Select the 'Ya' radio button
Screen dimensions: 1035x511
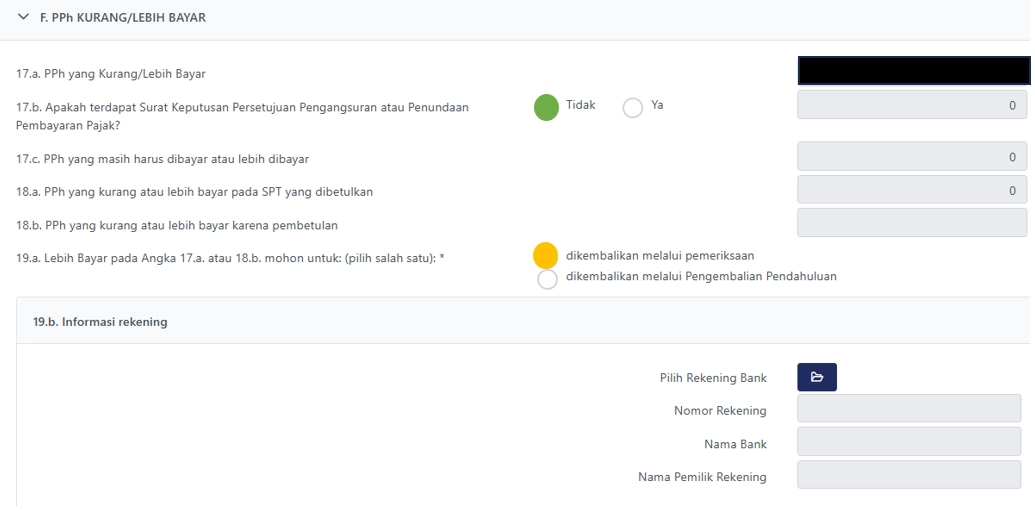[x=632, y=107]
